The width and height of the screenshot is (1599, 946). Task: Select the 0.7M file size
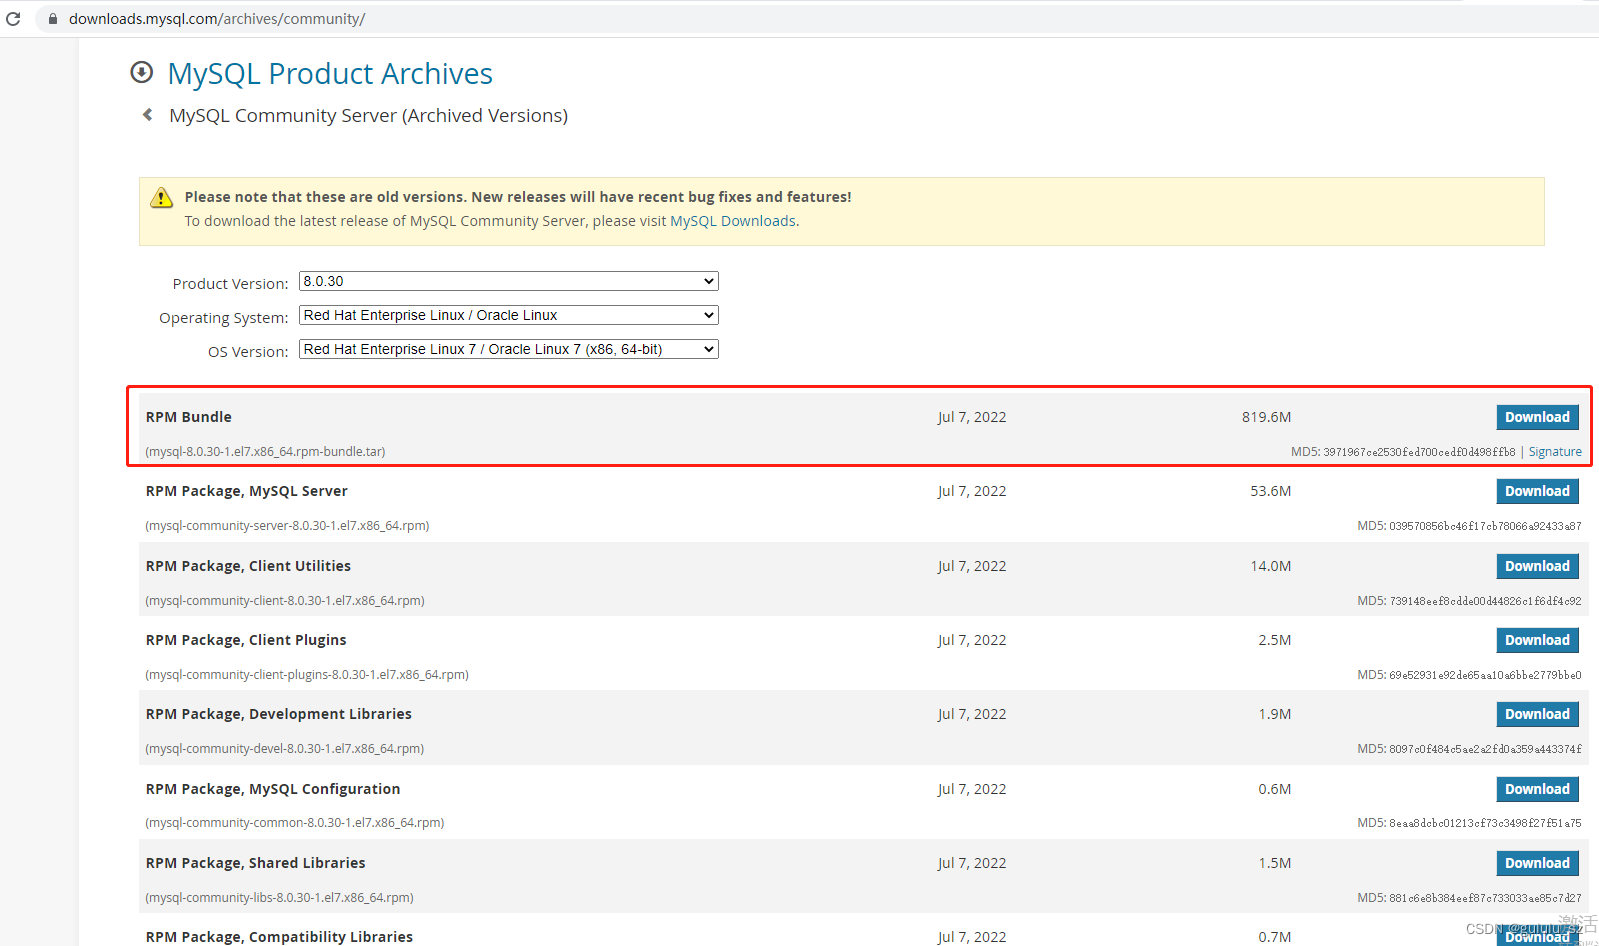tap(1275, 937)
